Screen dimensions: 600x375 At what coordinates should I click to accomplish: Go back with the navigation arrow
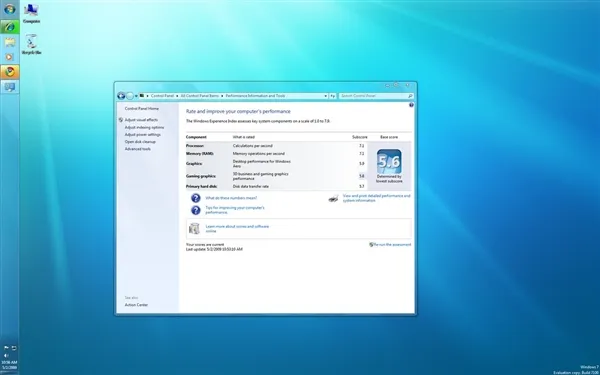click(121, 96)
